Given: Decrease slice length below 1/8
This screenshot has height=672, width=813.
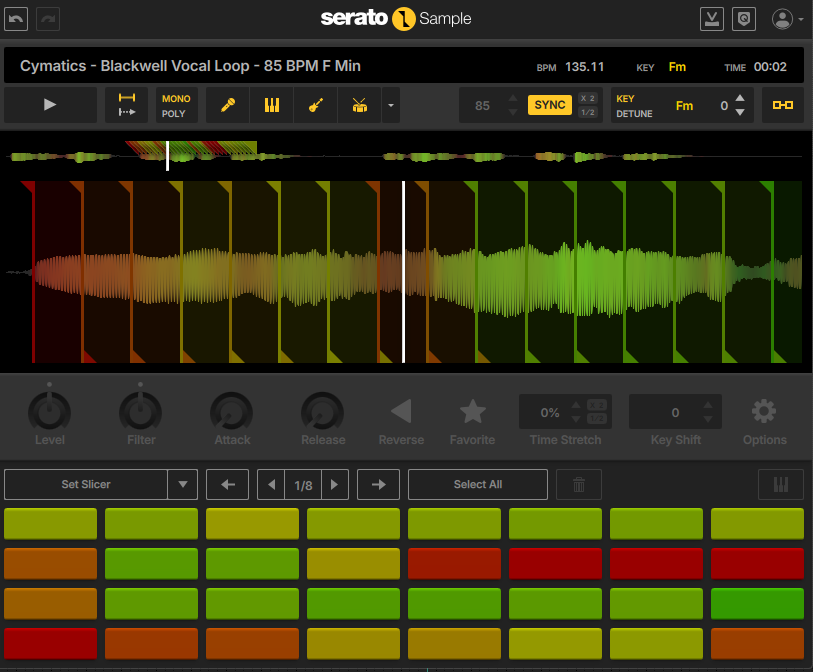Looking at the screenshot, I should [271, 484].
